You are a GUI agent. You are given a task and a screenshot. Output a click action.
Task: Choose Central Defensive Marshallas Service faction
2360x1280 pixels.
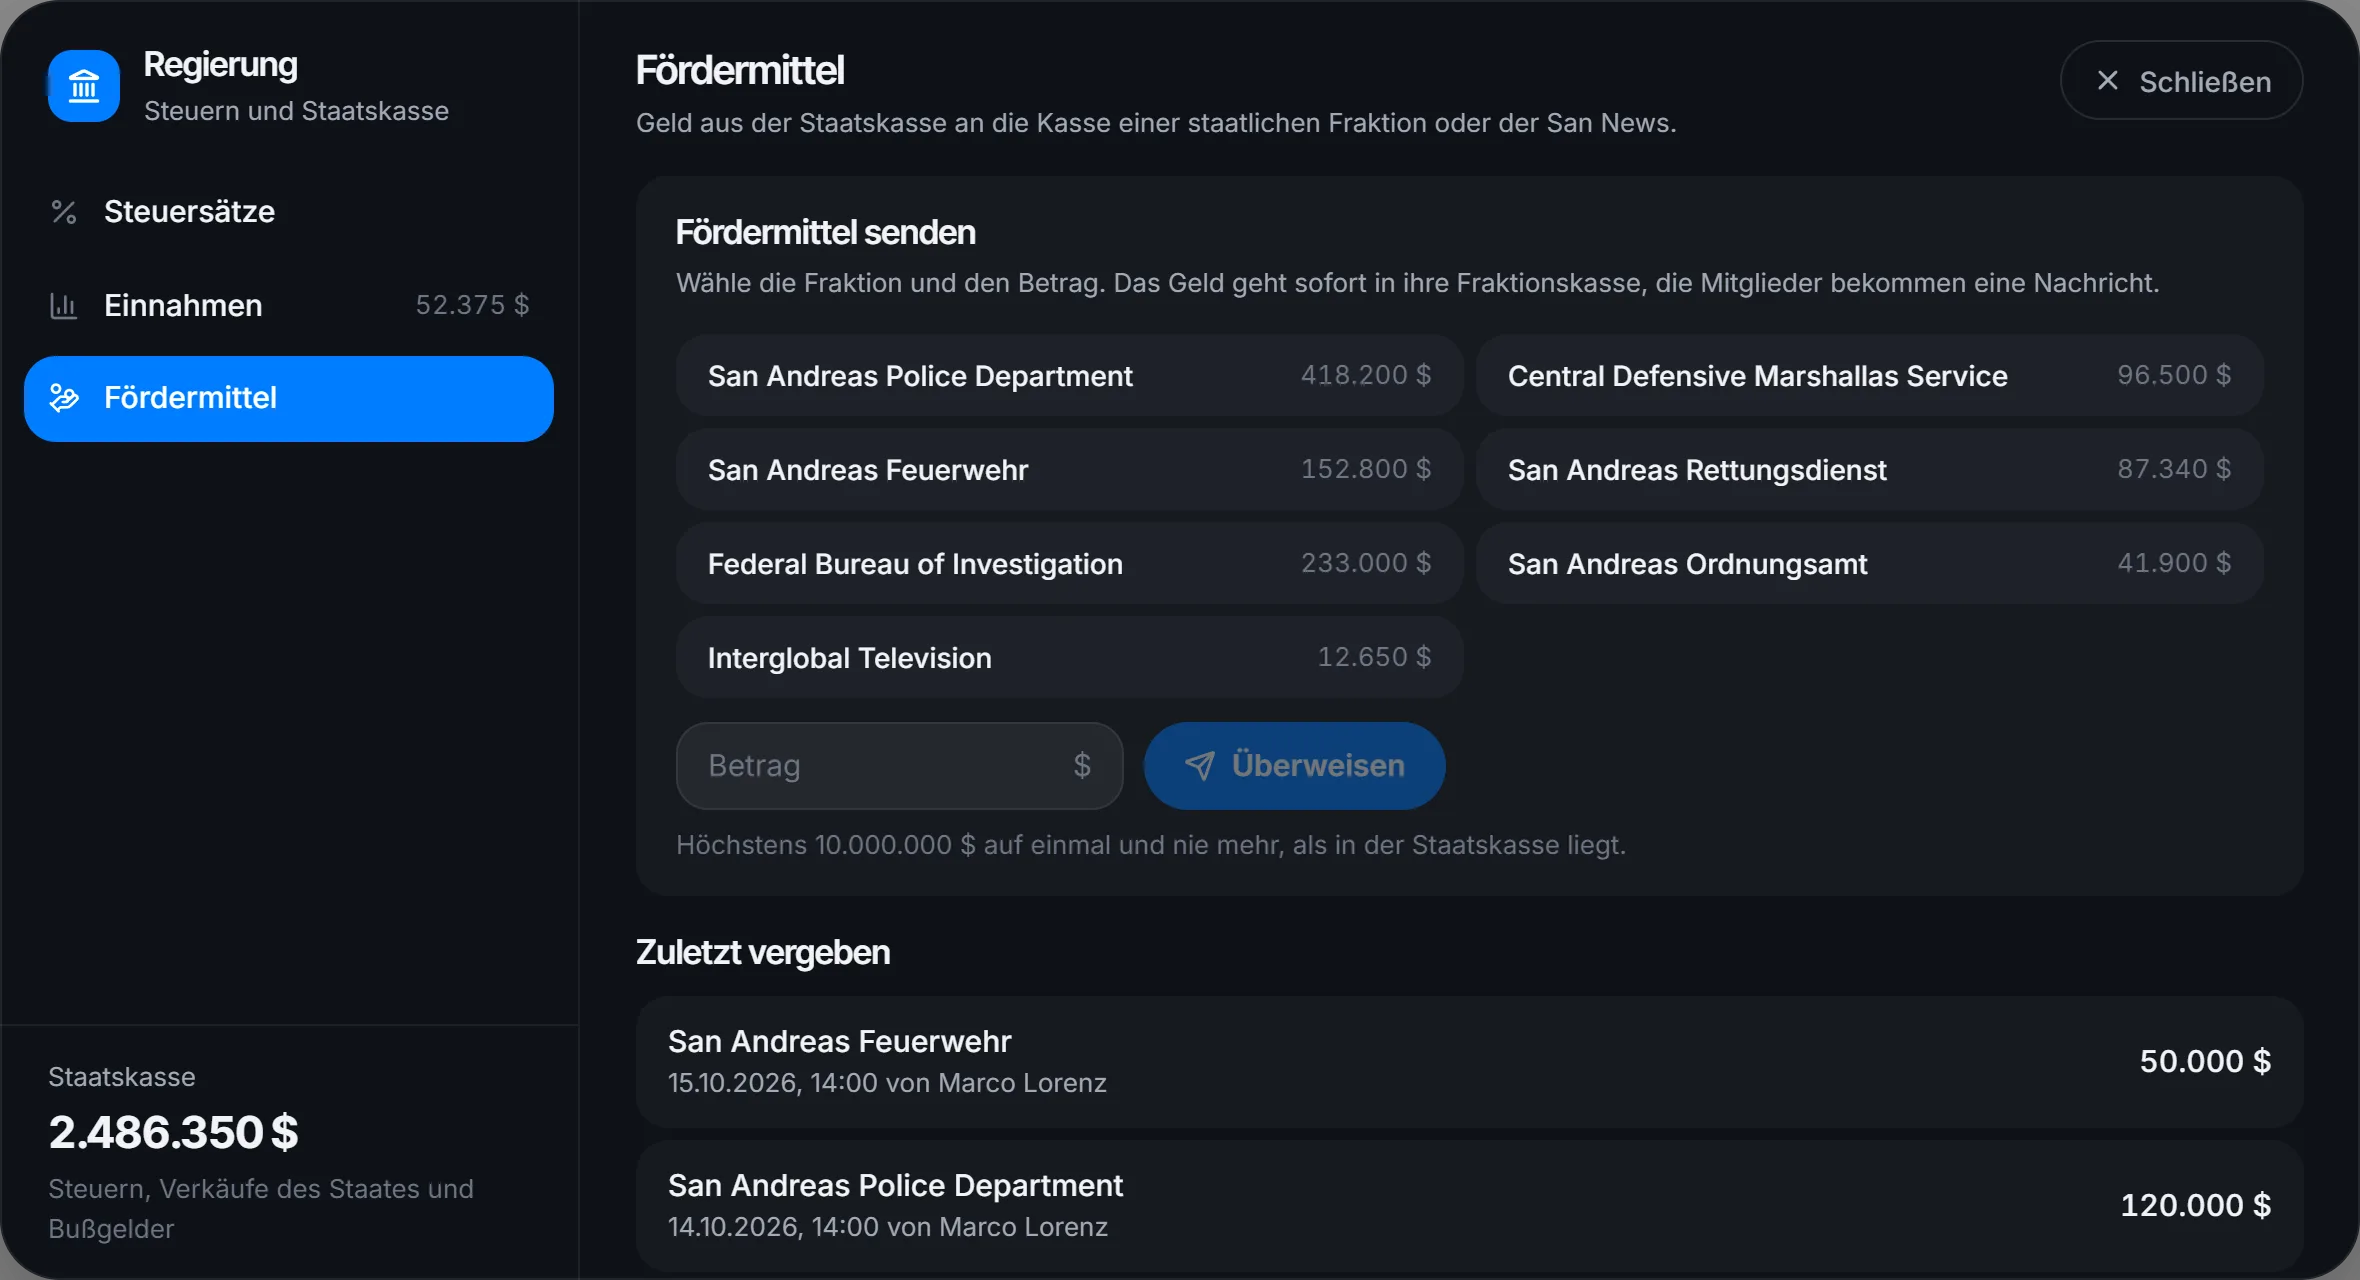(1870, 375)
